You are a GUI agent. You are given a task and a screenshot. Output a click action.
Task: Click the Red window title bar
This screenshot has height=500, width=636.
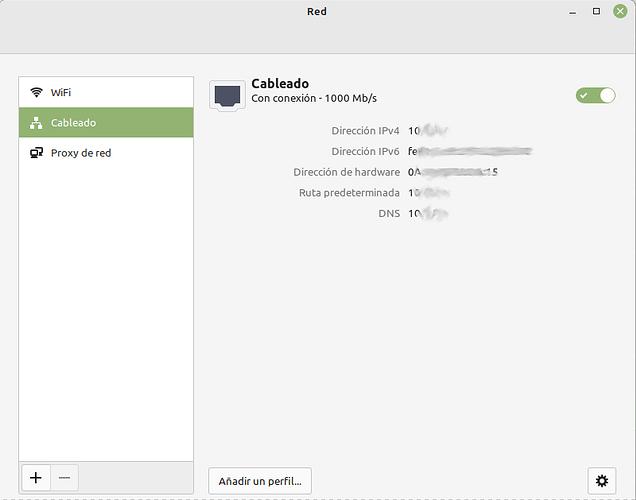pos(316,11)
